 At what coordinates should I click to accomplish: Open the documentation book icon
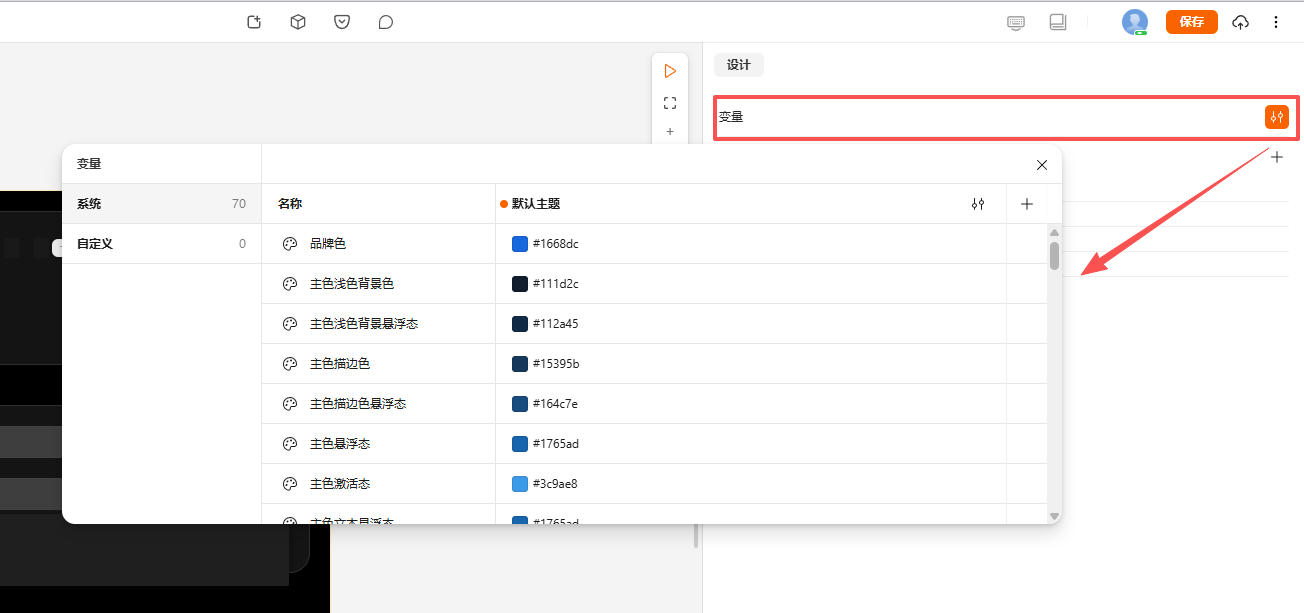(x=1058, y=22)
